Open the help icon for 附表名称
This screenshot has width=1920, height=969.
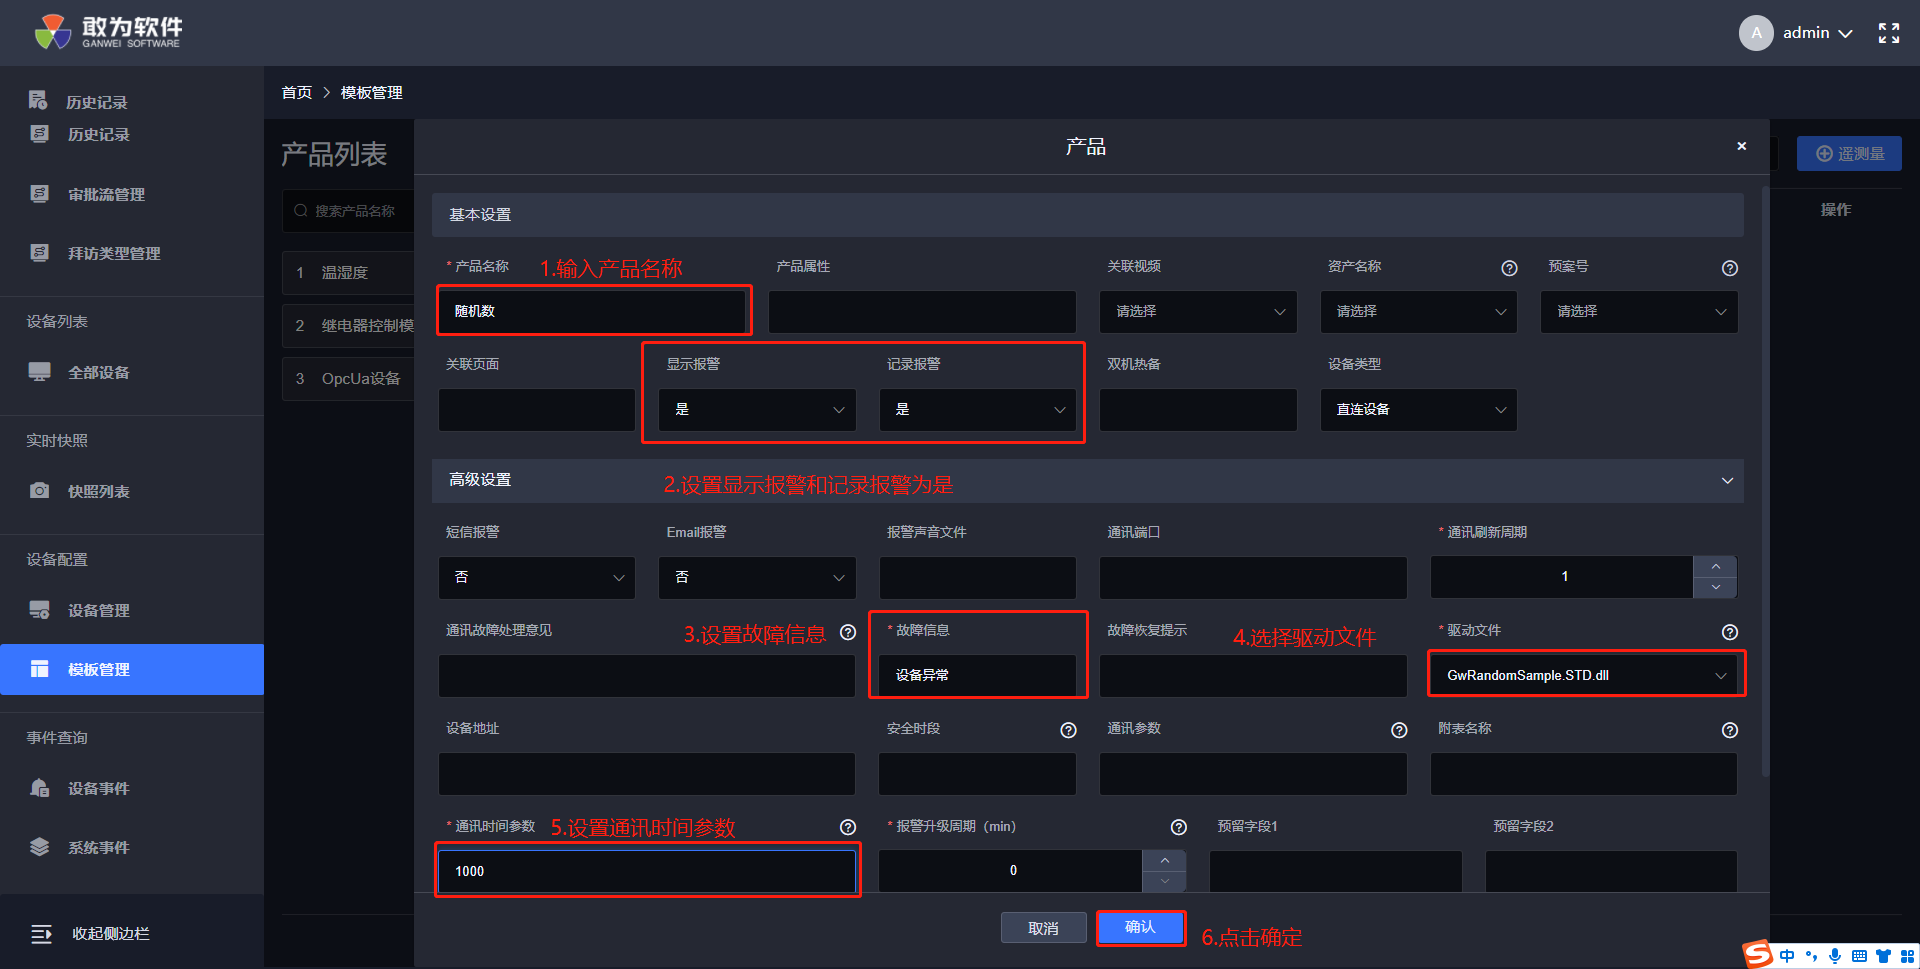coord(1729,730)
